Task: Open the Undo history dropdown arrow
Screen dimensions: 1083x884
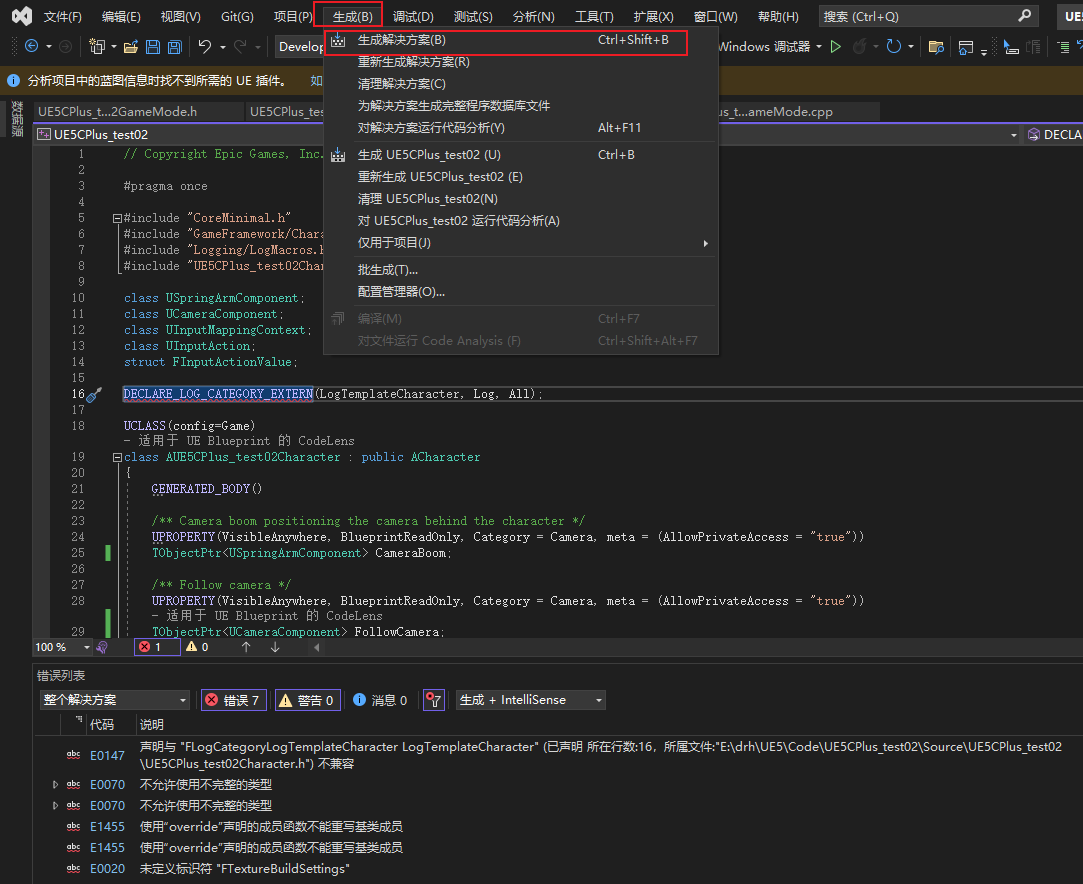Action: tap(222, 47)
